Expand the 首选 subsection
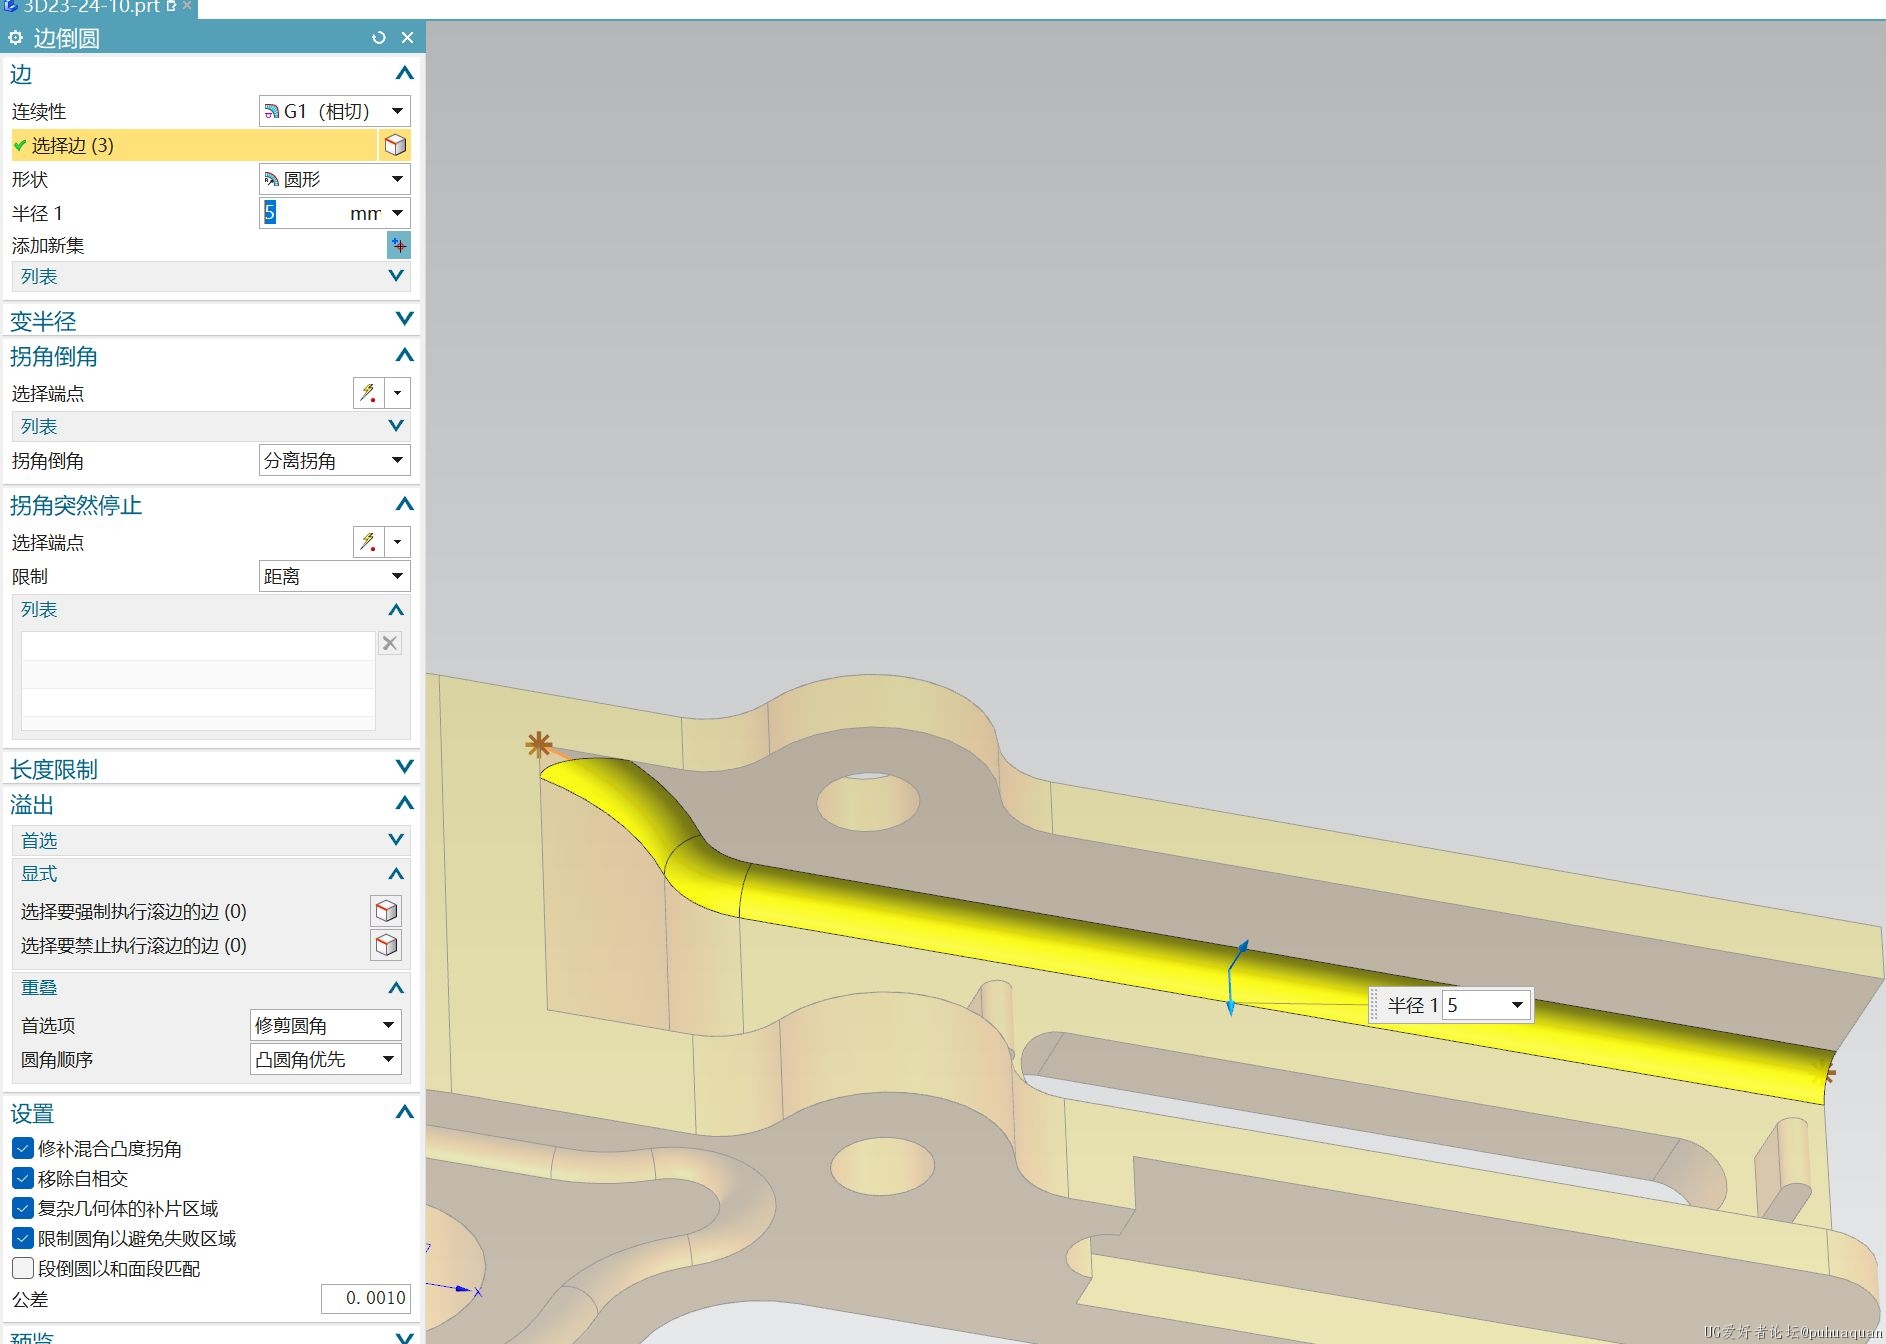Viewport: 1886px width, 1344px height. pos(396,840)
